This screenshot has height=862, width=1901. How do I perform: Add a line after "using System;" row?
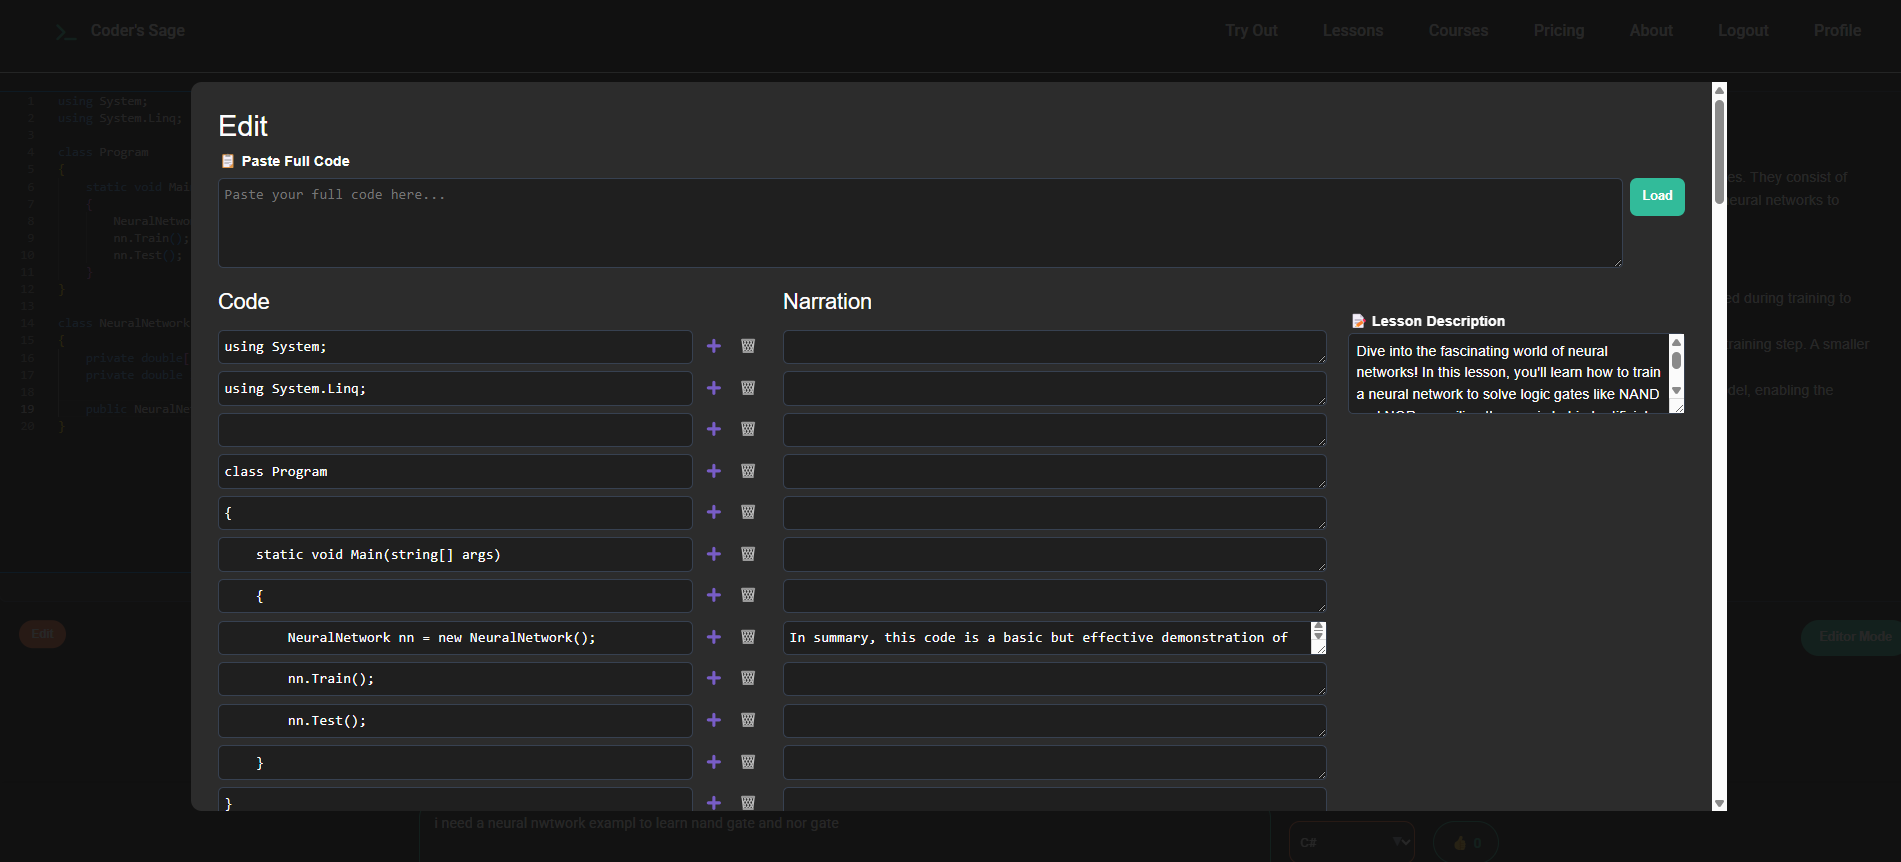tap(714, 346)
